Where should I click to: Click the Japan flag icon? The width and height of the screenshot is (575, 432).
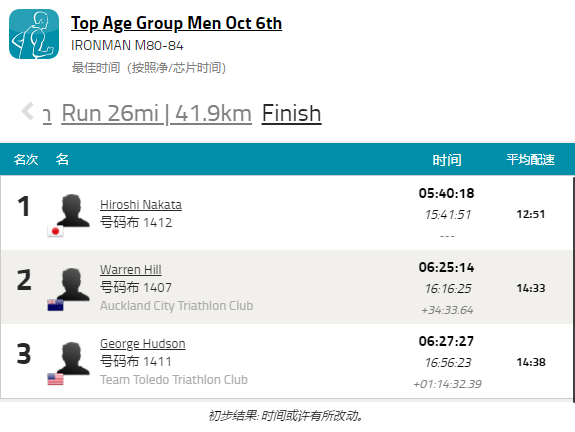click(55, 231)
